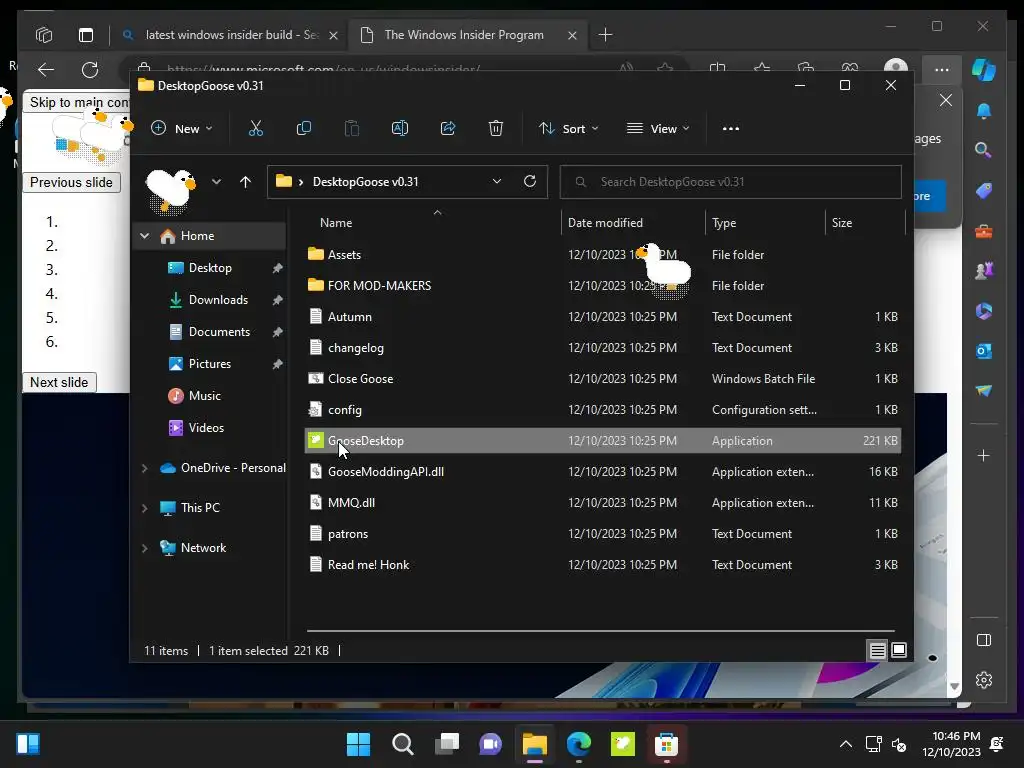The height and width of the screenshot is (768, 1024).
Task: Open Edge sidebar settings gear
Action: [x=984, y=680]
